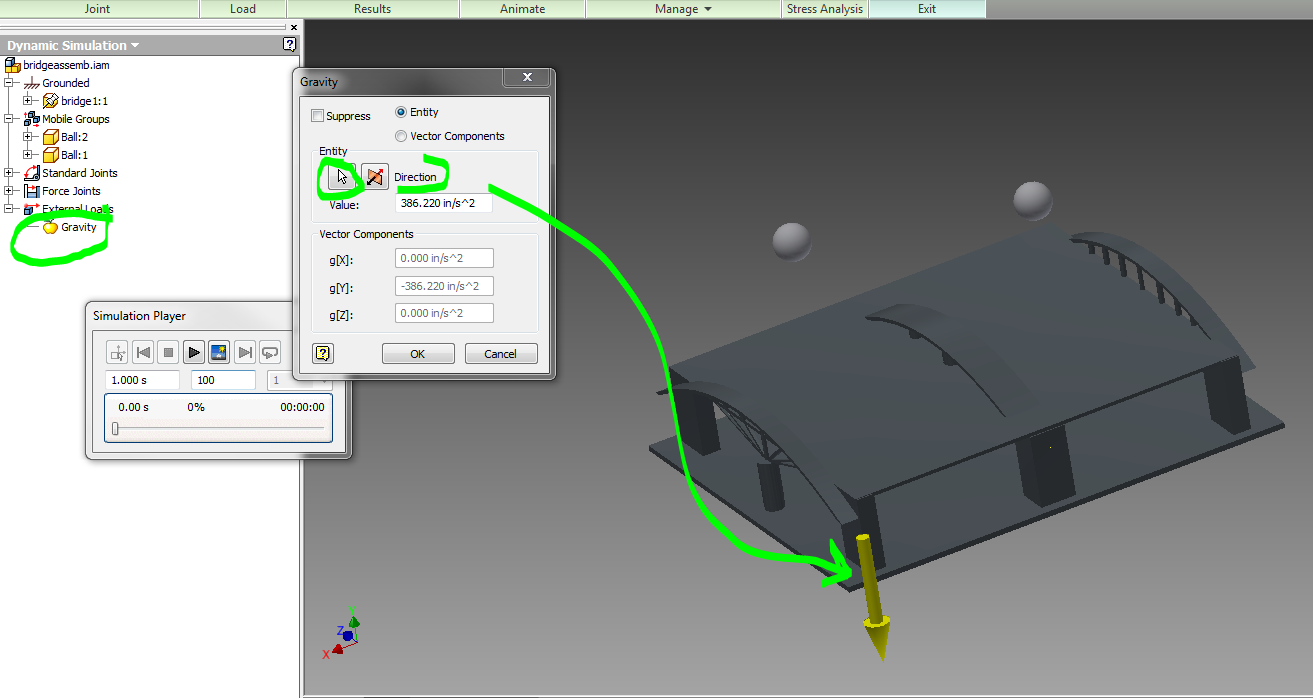Click the Mobile Groups icon
Viewport: 1313px width, 698px height.
pyautogui.click(x=31, y=119)
